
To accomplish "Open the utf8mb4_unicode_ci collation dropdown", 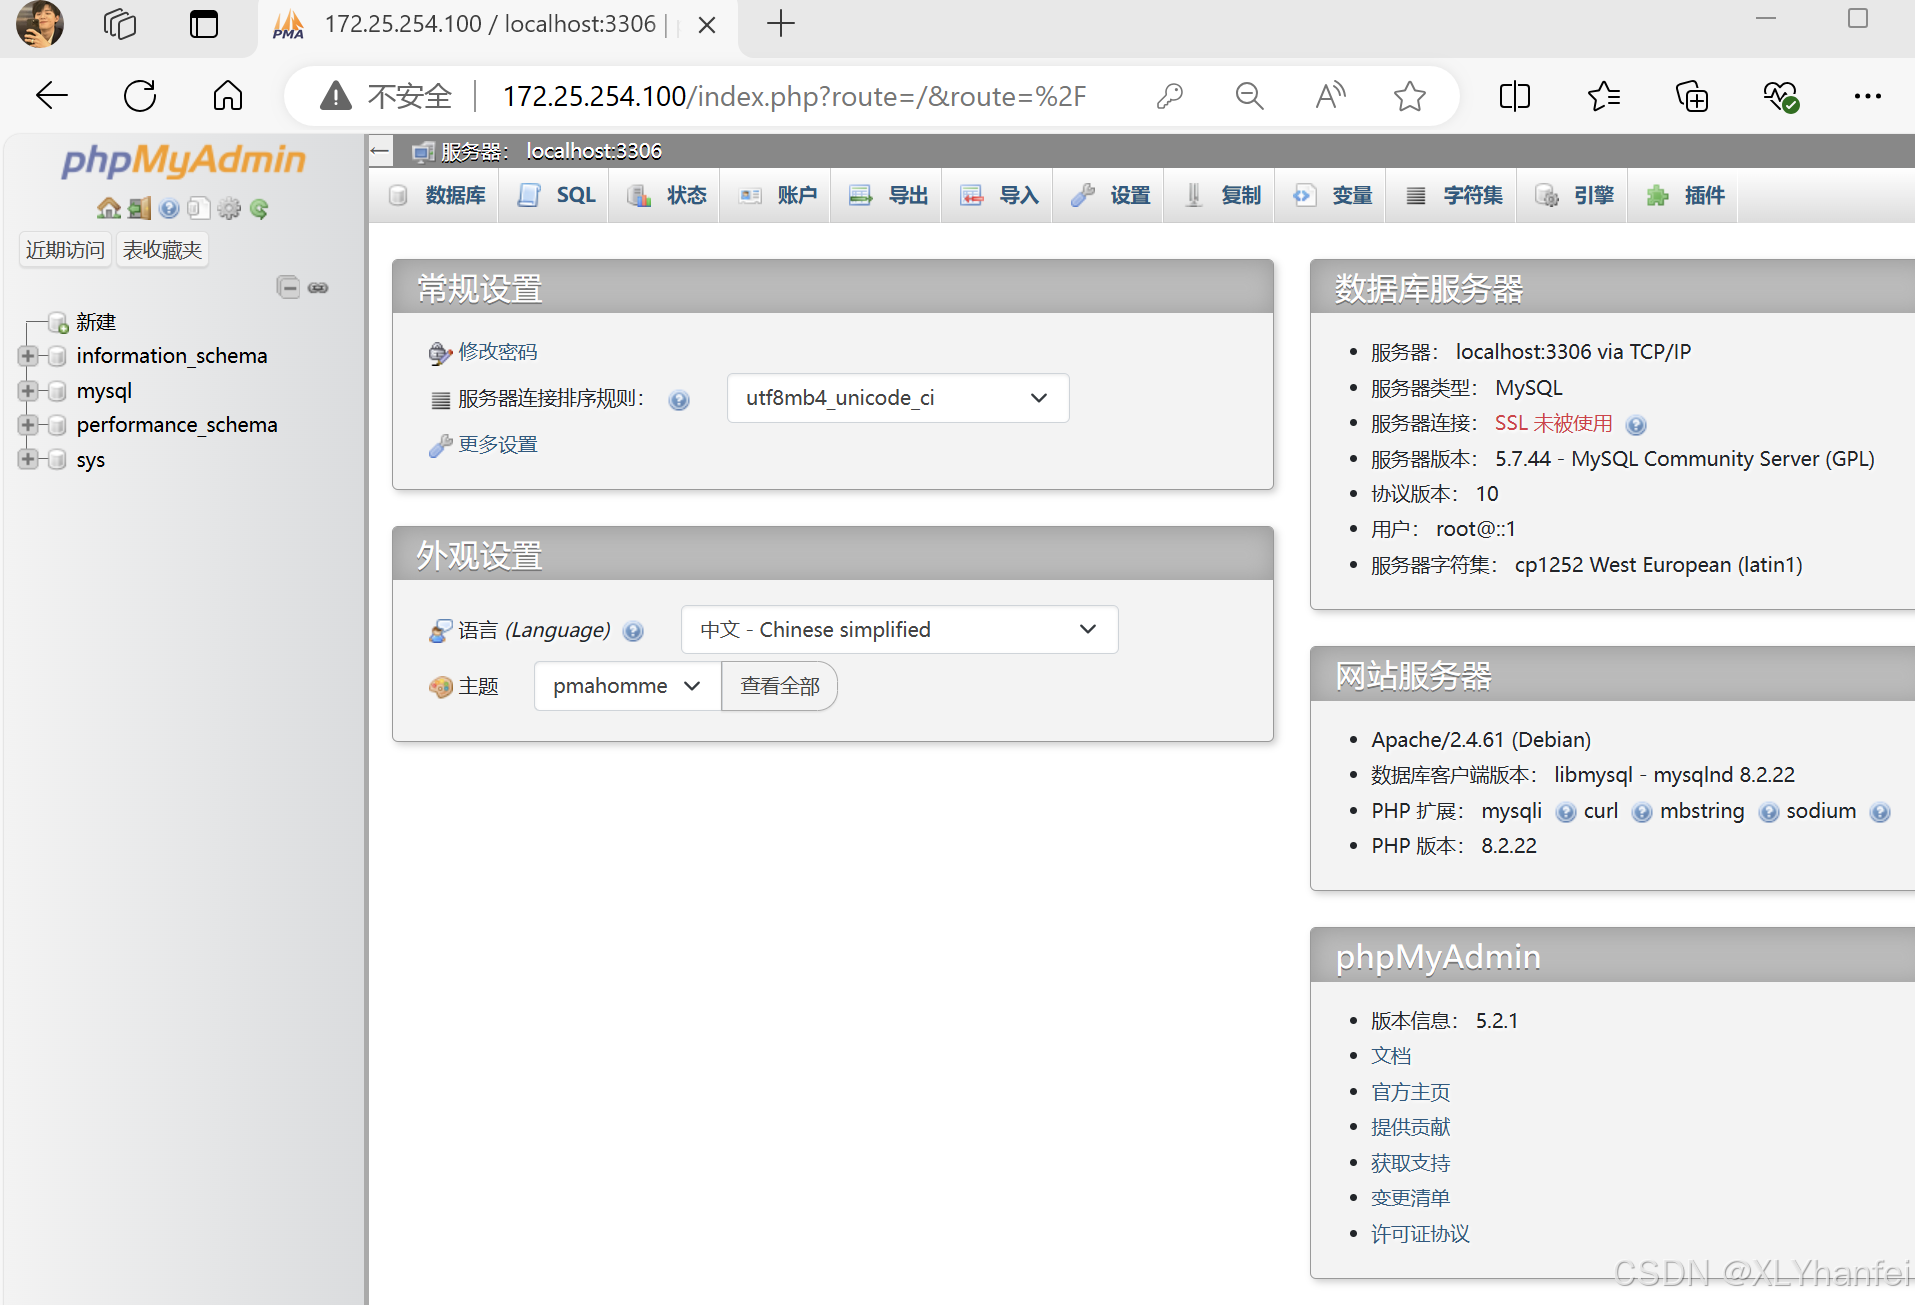I will tap(898, 398).
